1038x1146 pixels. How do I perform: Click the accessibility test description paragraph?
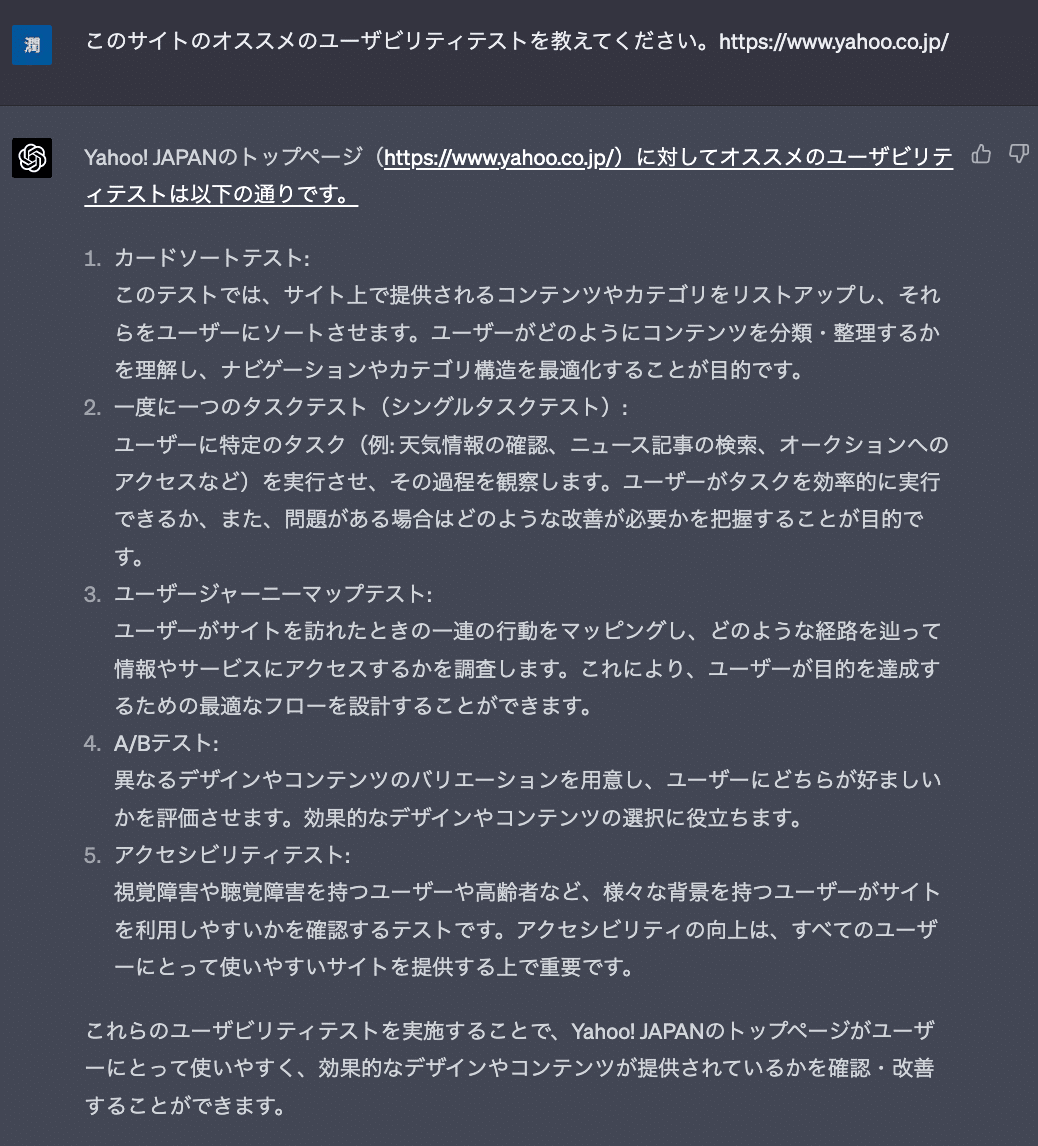(x=527, y=930)
